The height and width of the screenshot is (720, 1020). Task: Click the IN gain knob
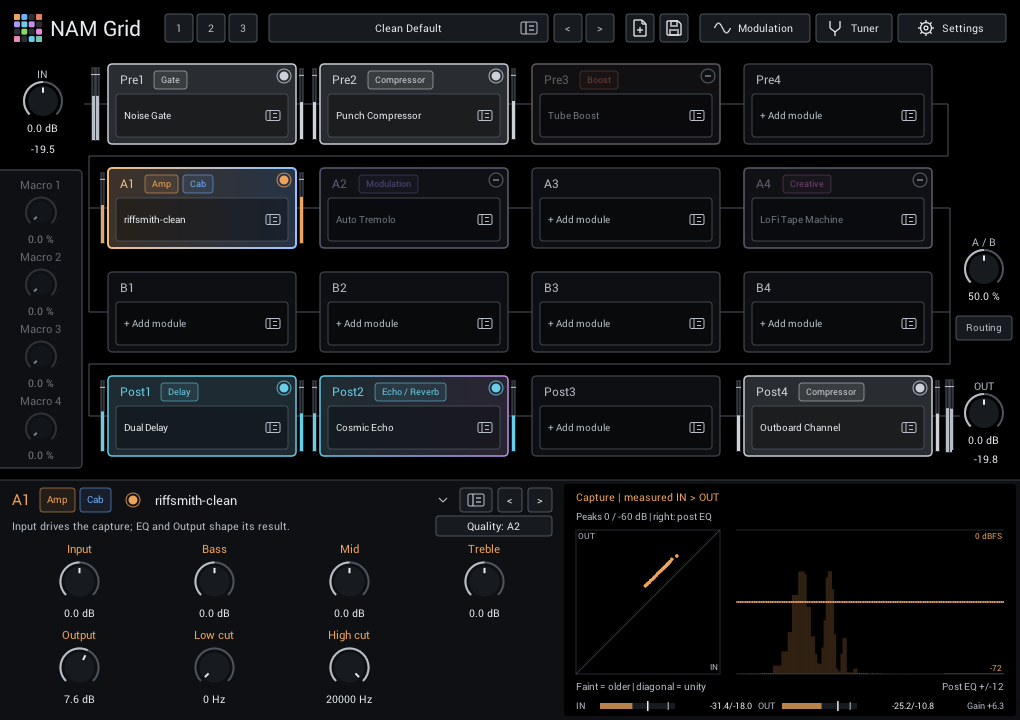tap(42, 100)
